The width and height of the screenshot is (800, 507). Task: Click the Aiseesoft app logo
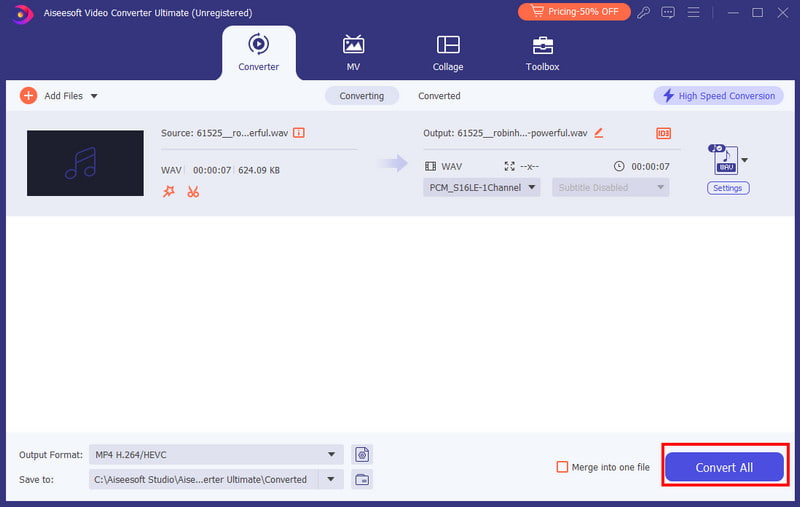tap(22, 13)
